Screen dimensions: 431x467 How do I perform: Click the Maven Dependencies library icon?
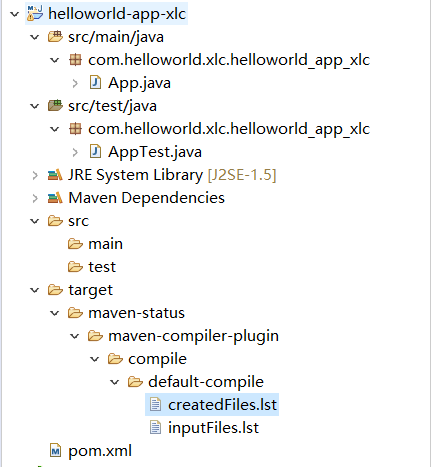(55, 198)
